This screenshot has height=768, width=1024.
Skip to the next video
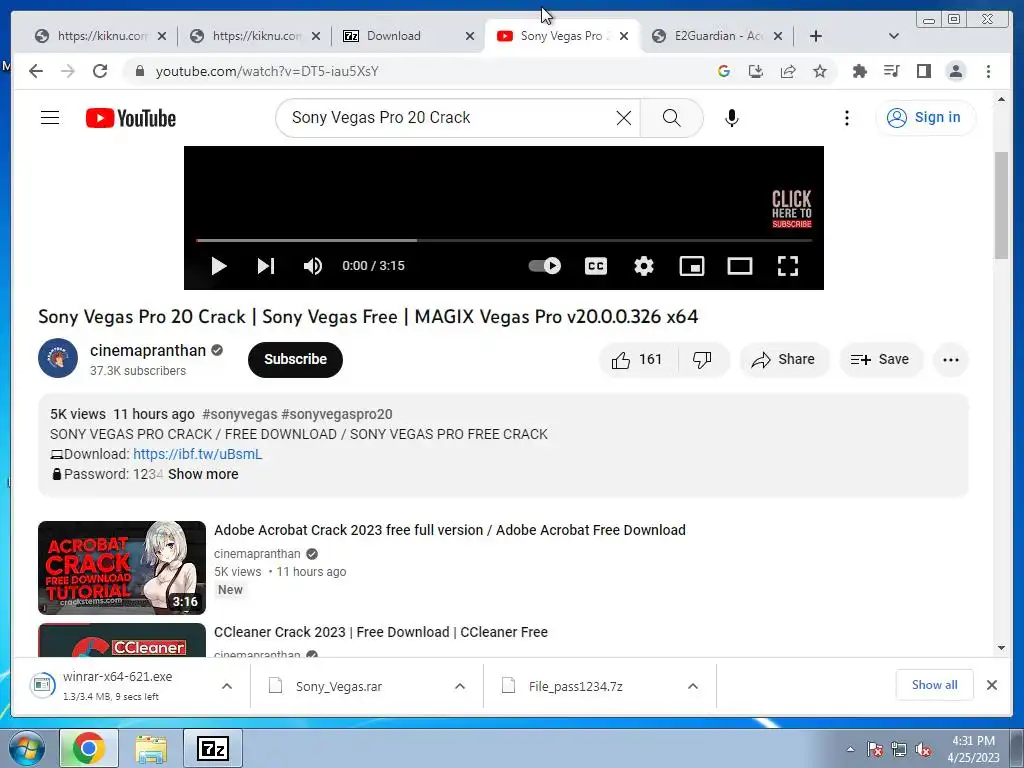click(266, 266)
